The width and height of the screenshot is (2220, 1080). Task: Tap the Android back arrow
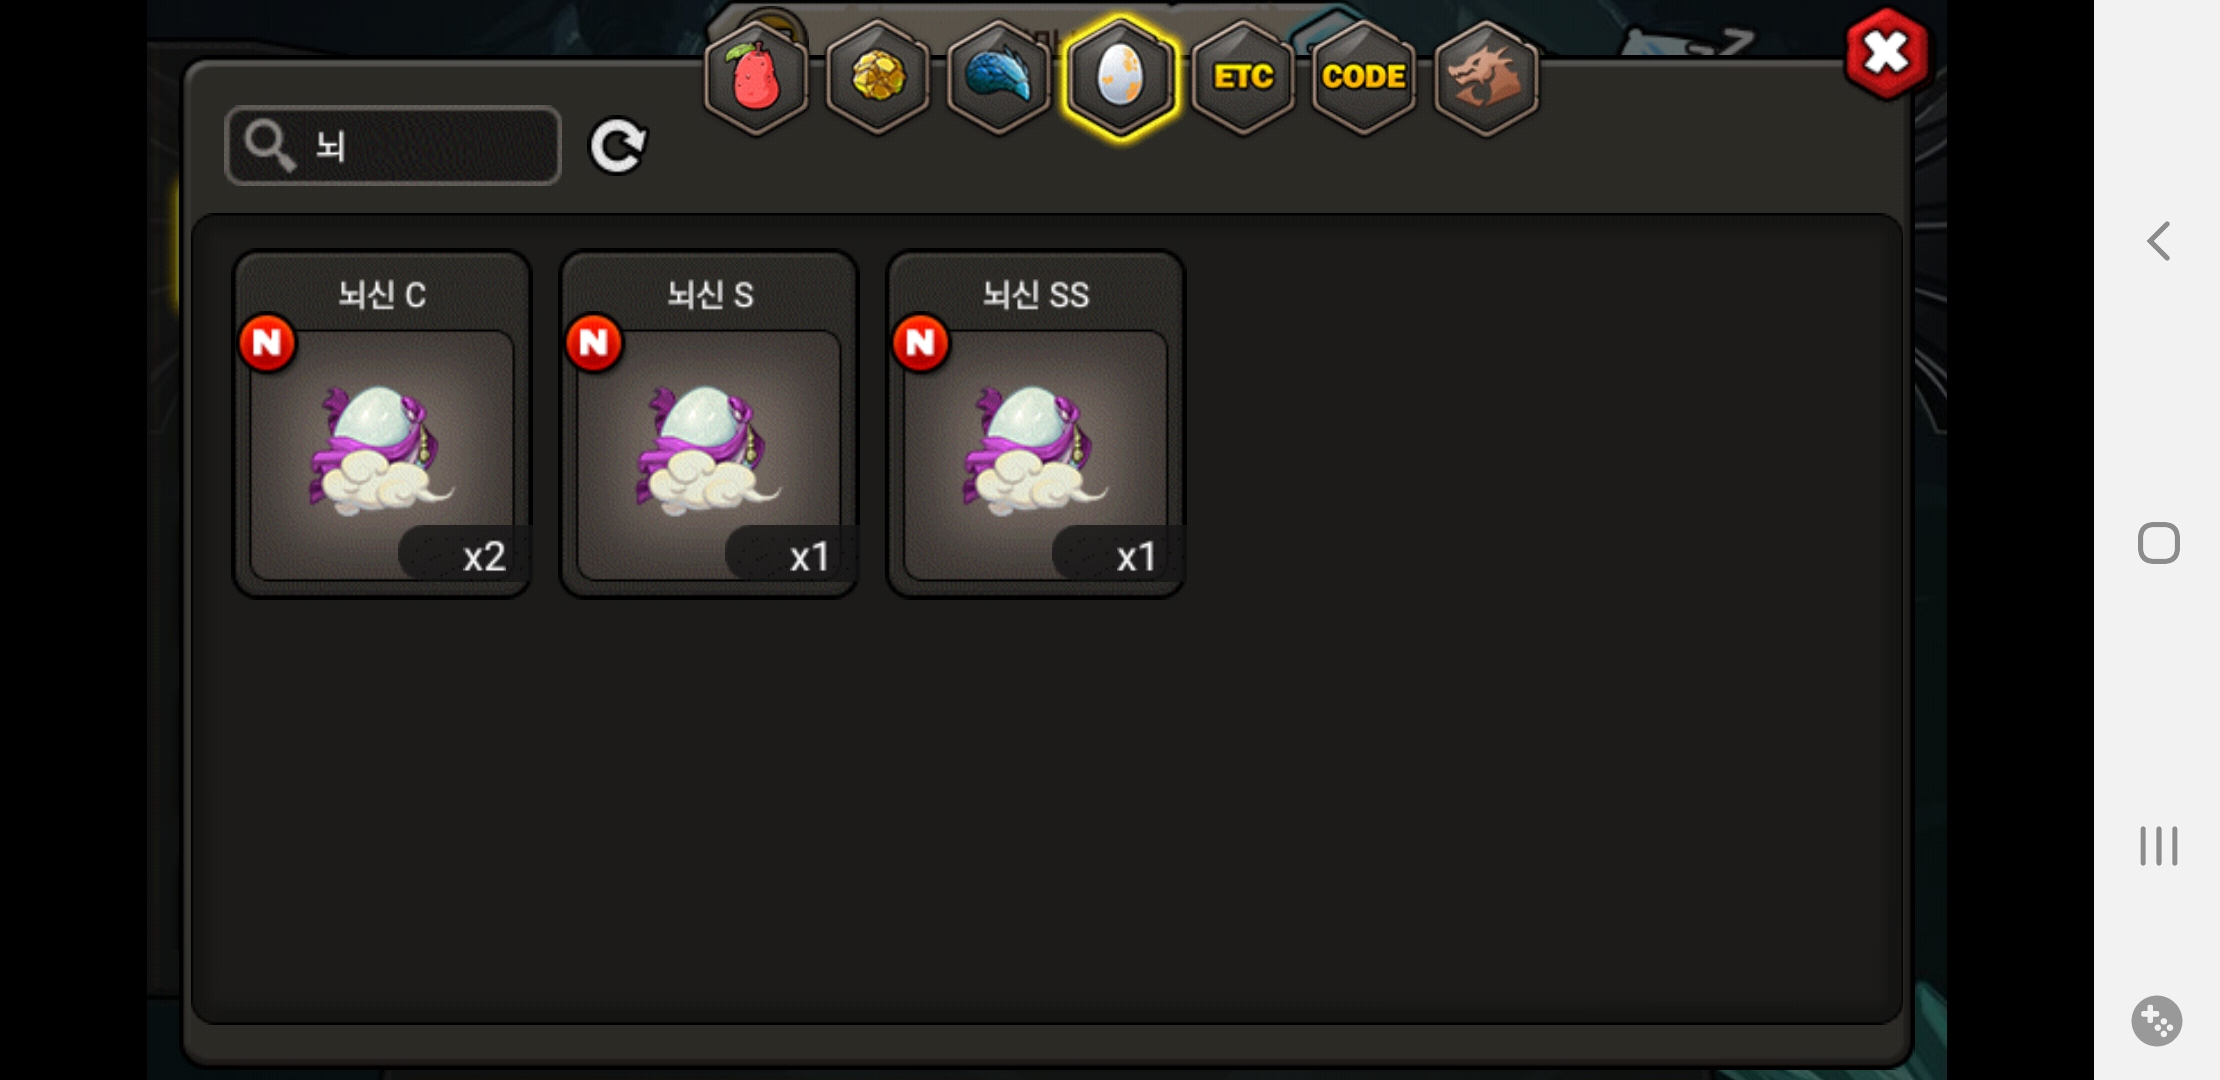click(x=2158, y=241)
